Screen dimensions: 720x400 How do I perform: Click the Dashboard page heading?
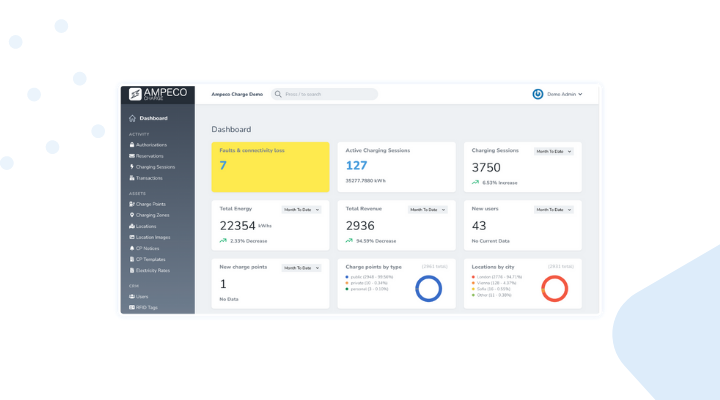[231, 130]
